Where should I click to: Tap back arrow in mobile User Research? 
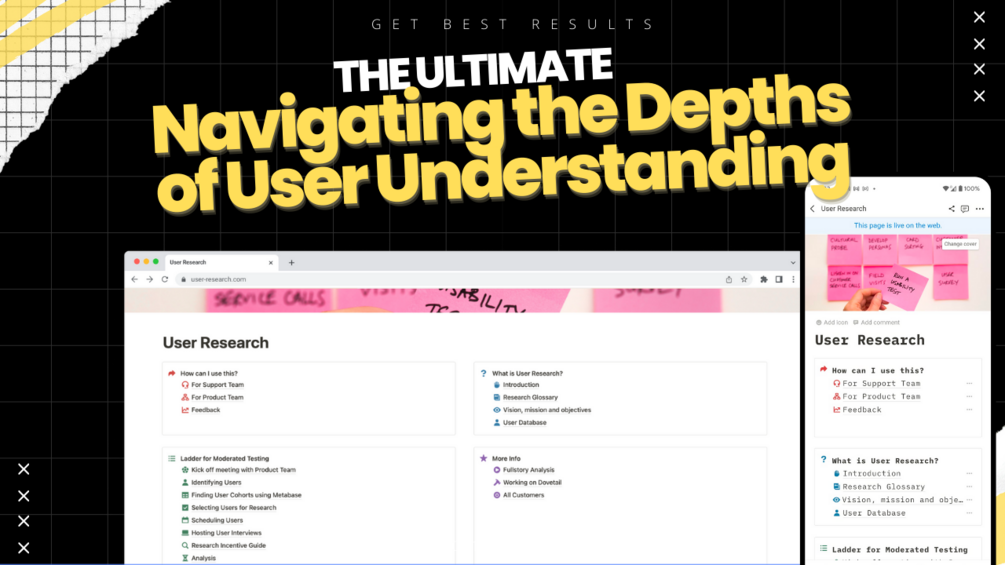[813, 209]
